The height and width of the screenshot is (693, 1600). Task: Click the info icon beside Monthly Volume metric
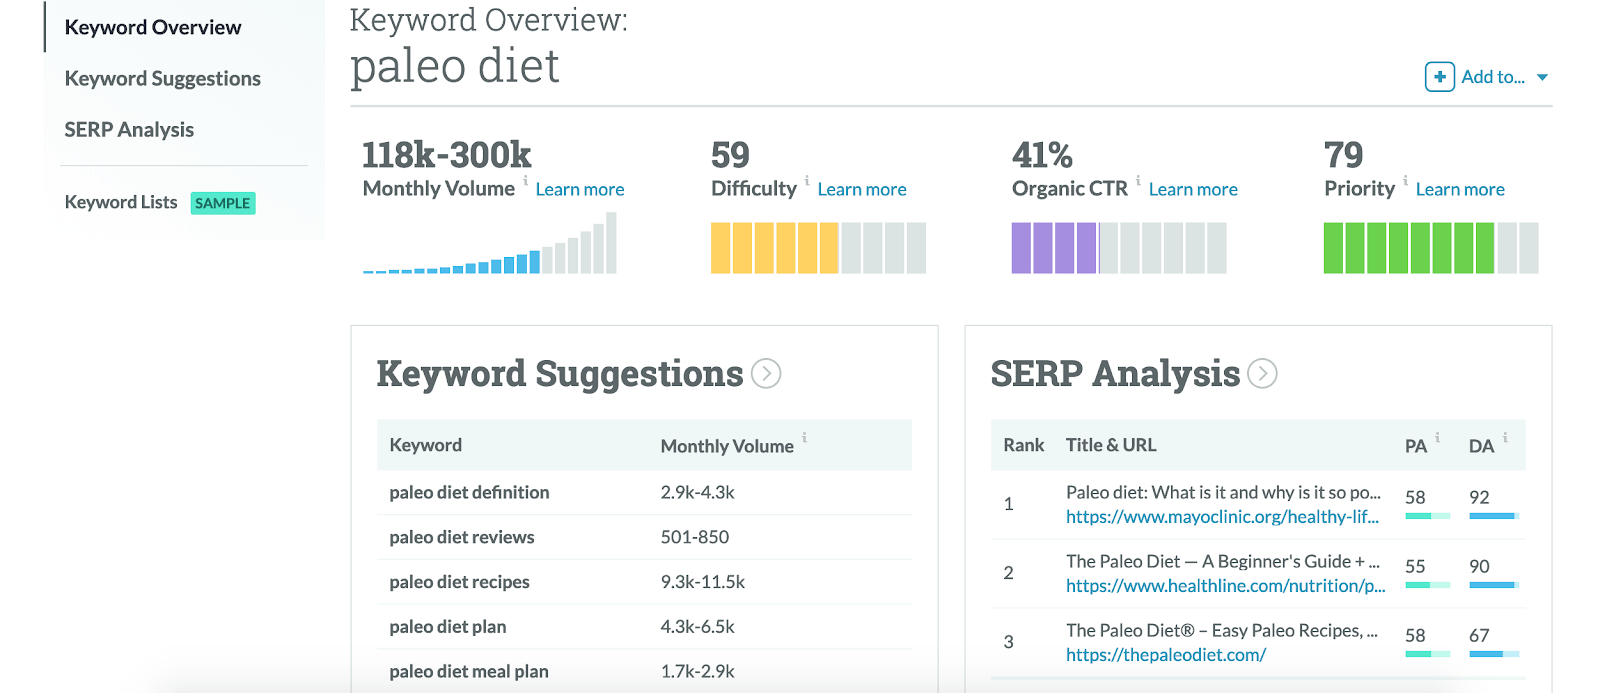[527, 182]
